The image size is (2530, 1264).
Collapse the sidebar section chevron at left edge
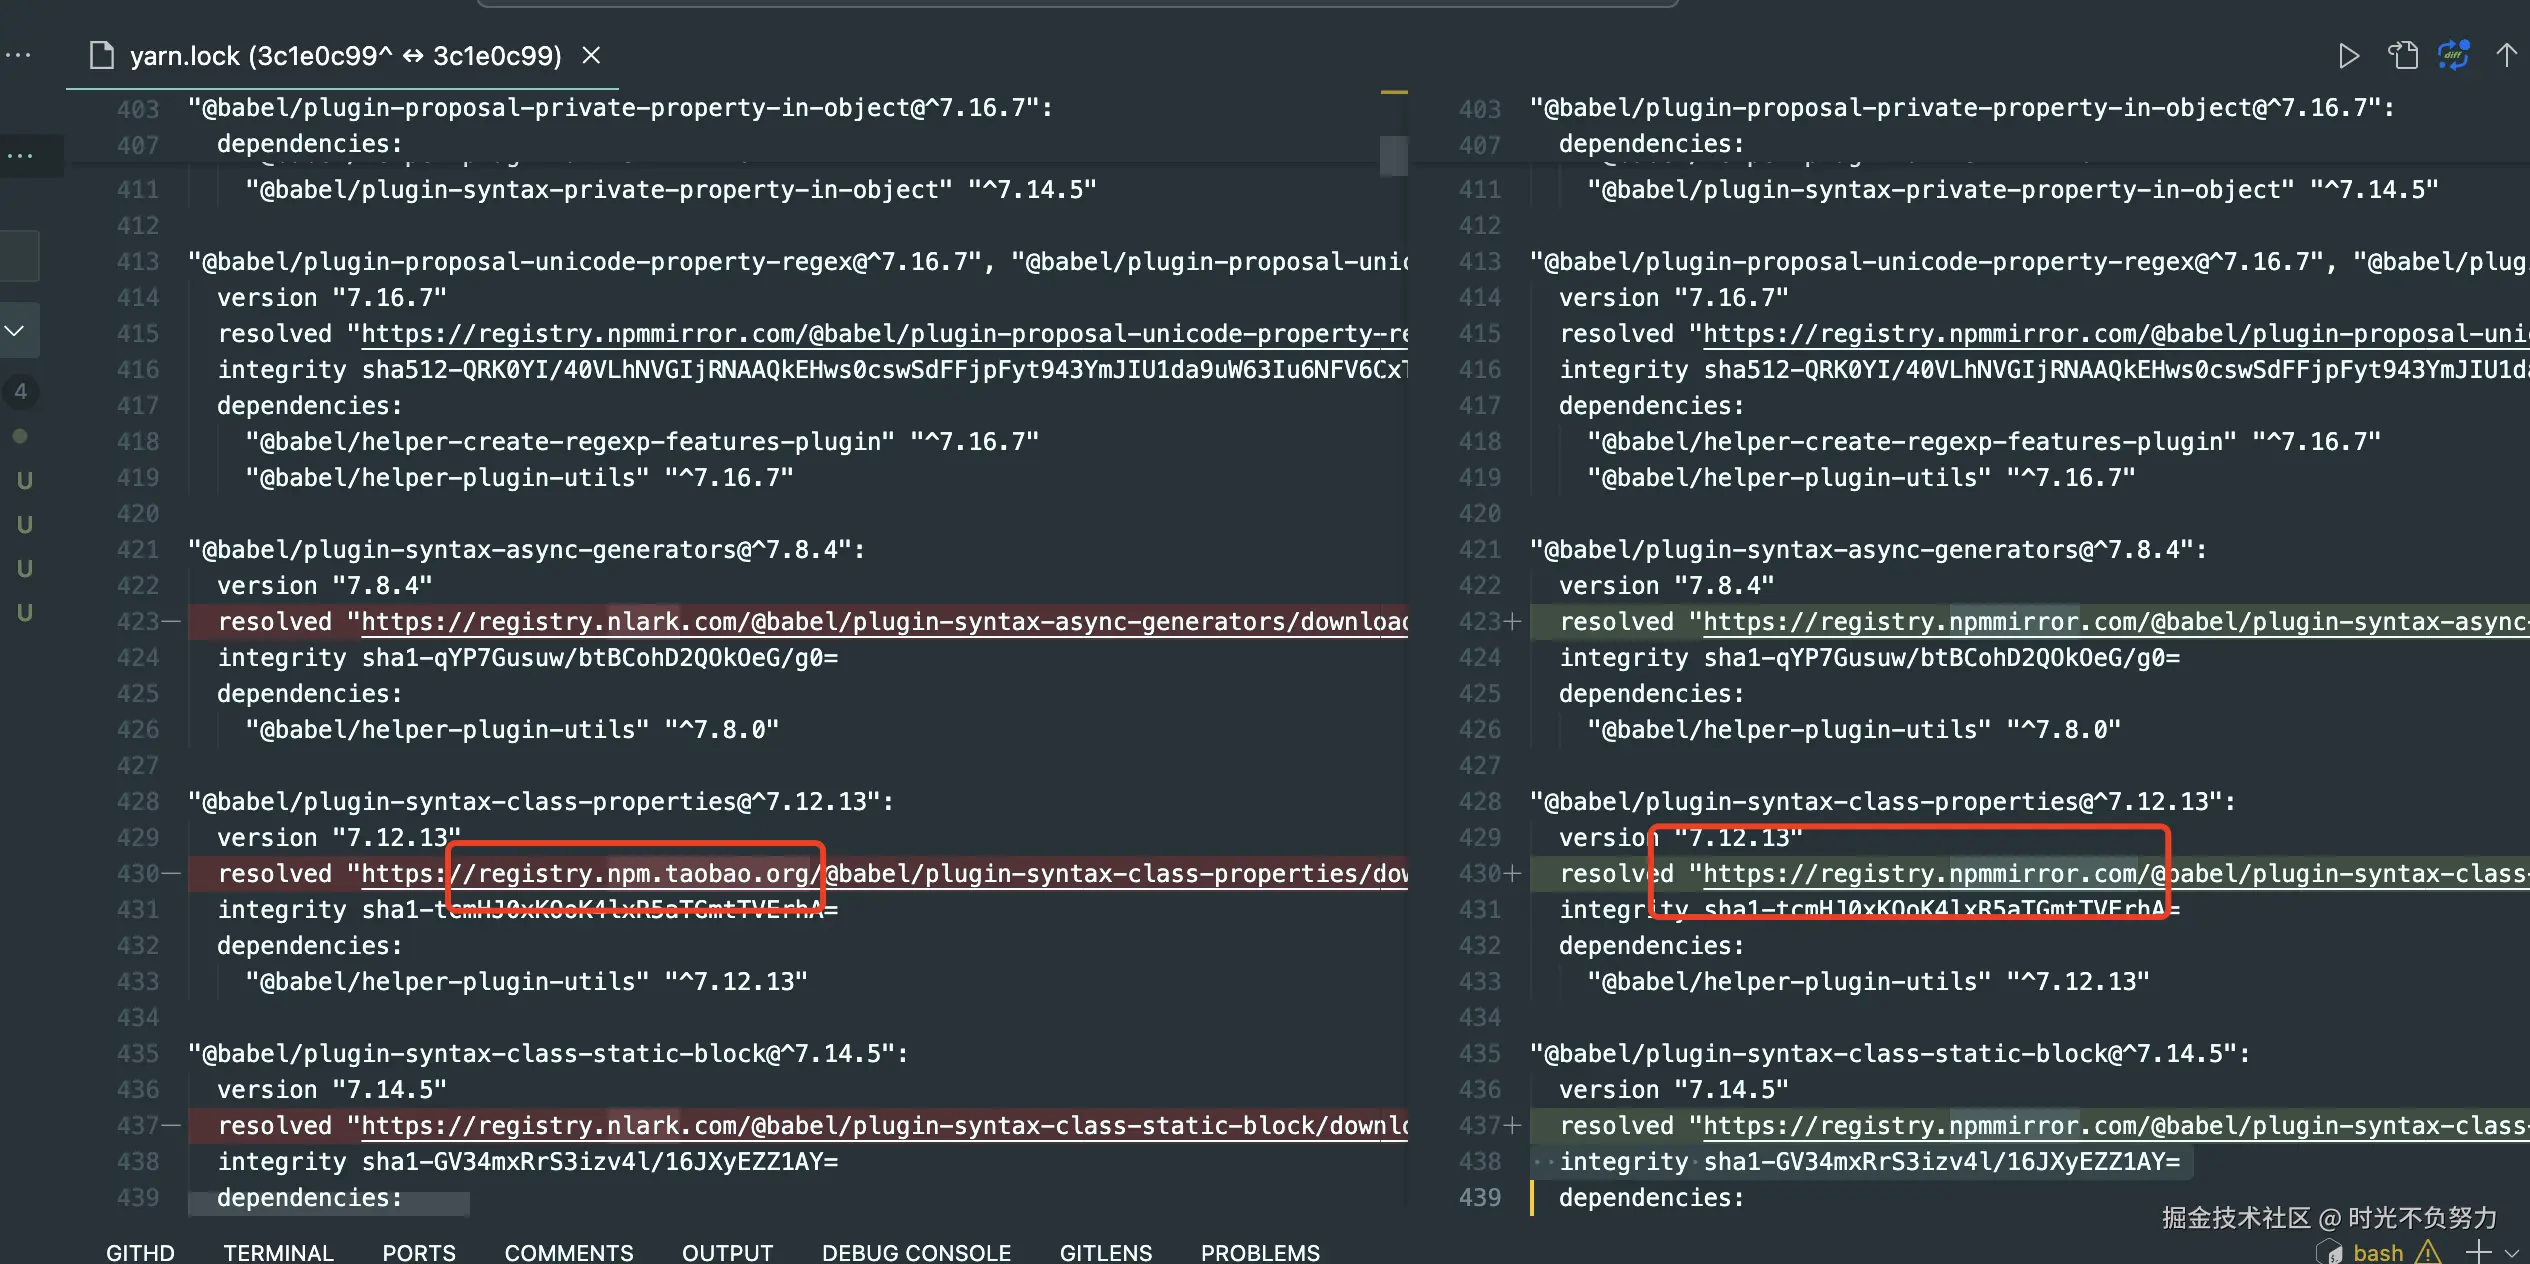pyautogui.click(x=15, y=331)
